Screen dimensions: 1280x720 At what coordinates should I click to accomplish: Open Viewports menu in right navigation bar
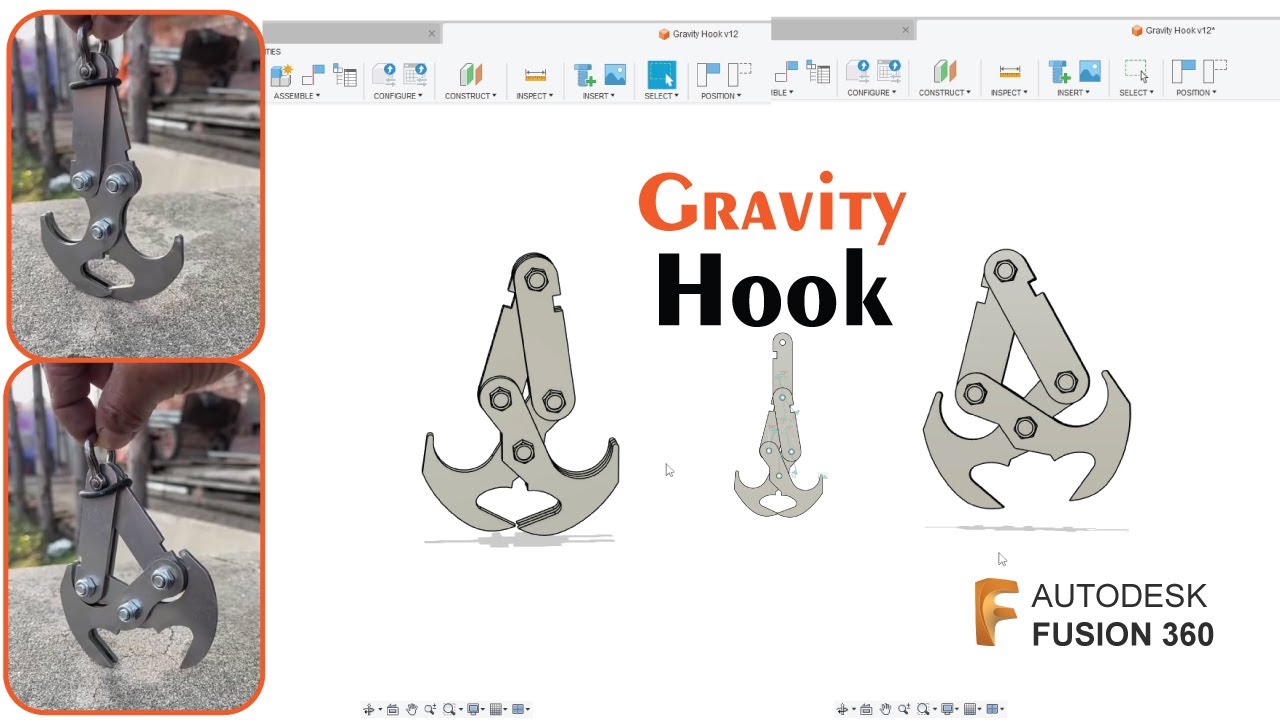[992, 709]
